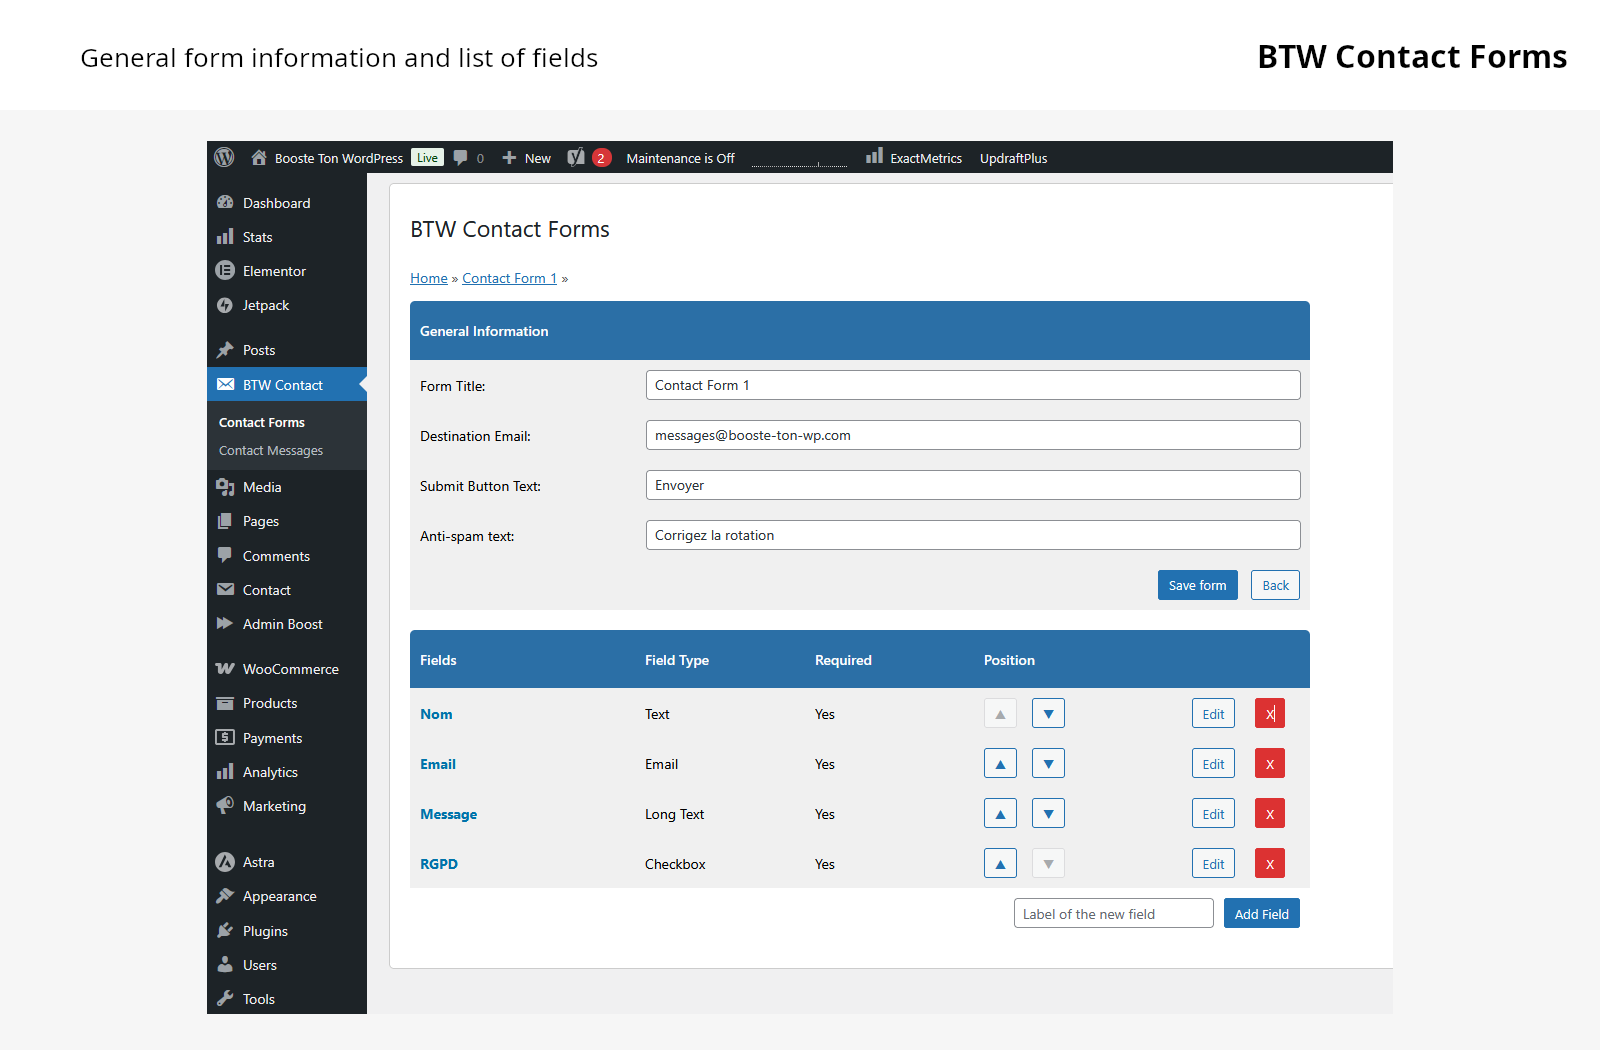
Task: Move the Email field up
Action: coord(1000,764)
